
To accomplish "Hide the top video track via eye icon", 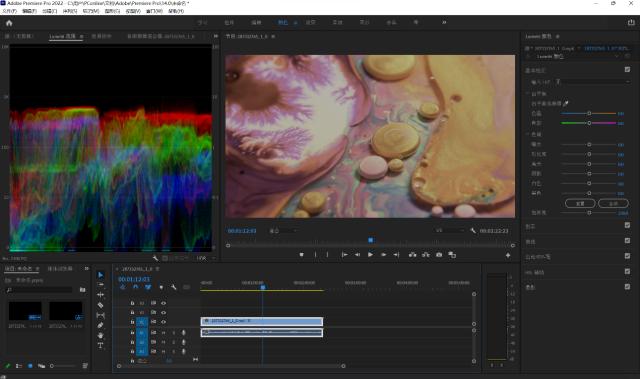I will (163, 303).
